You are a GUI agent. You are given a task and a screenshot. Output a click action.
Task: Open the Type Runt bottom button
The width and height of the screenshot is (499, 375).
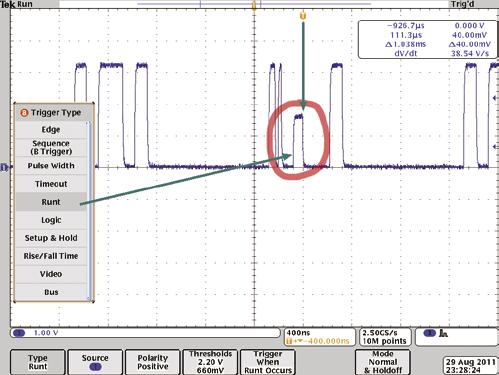click(x=38, y=362)
